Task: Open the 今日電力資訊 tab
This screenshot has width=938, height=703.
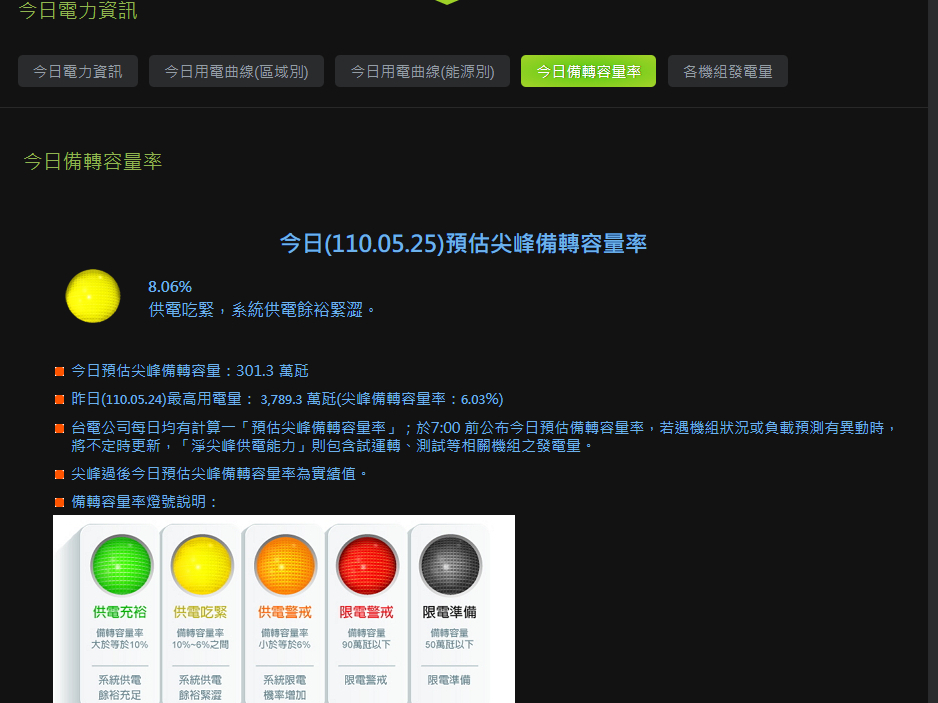Action: (x=77, y=70)
